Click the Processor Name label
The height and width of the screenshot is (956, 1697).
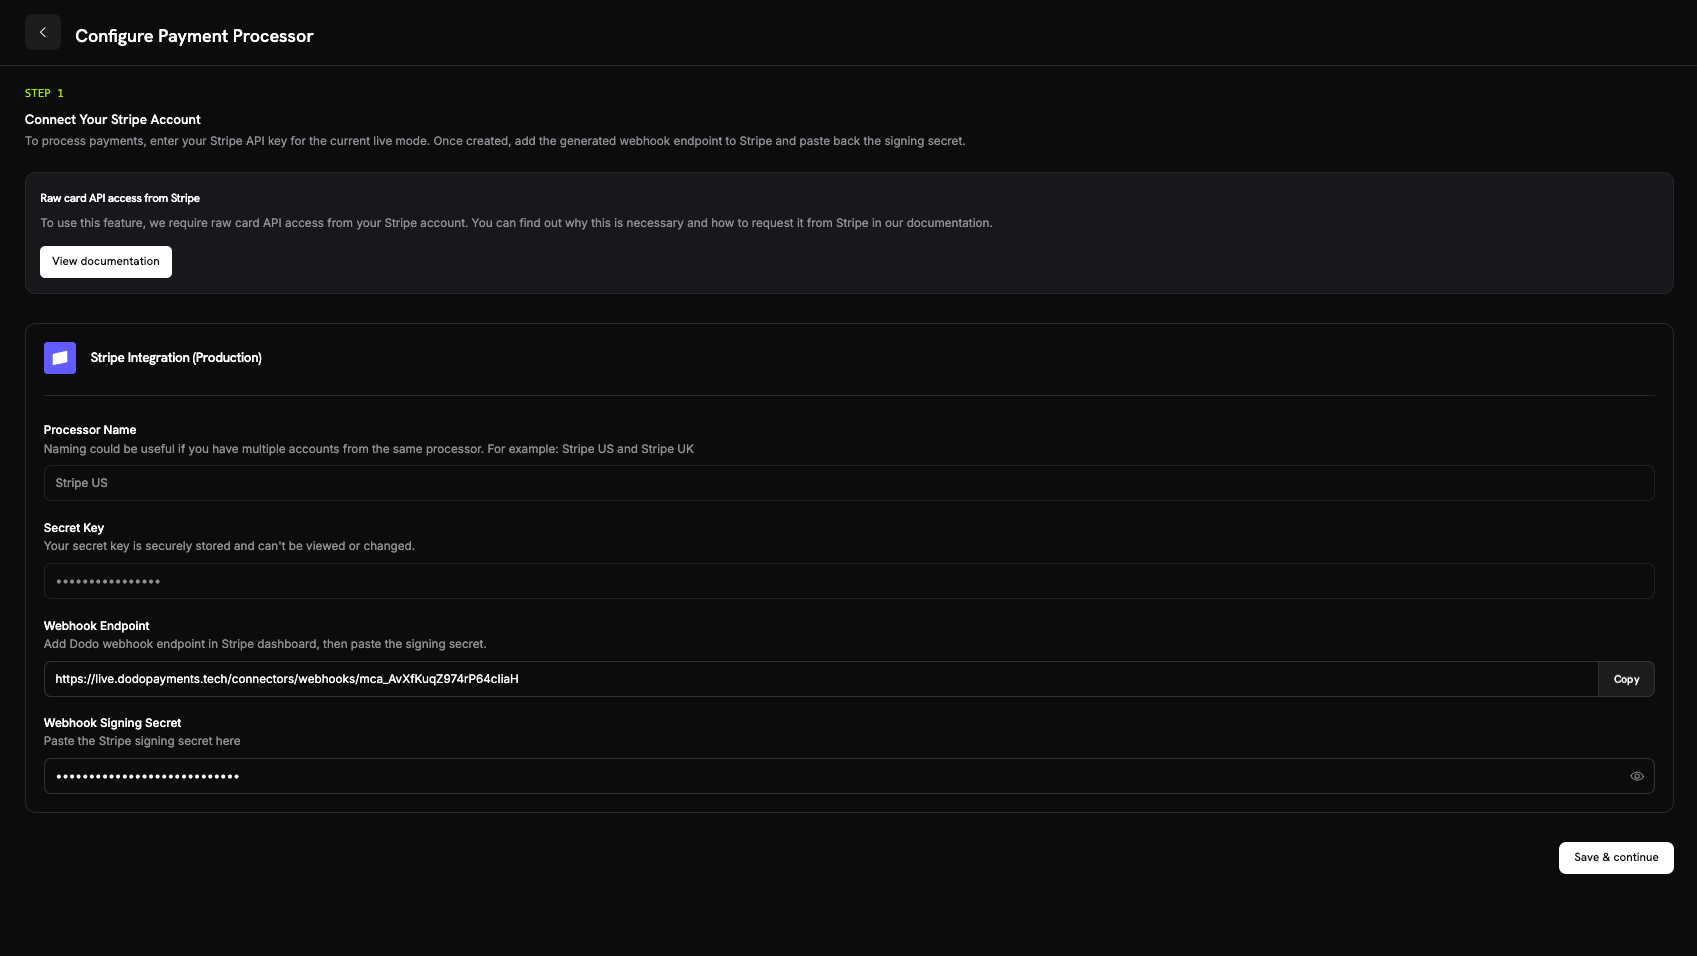coord(90,430)
